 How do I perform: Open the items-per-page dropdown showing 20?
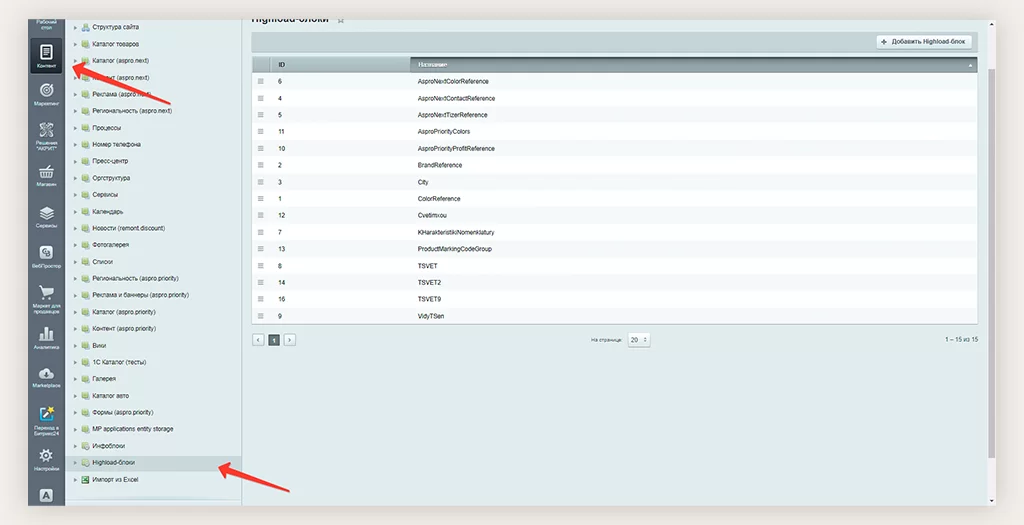coord(639,340)
